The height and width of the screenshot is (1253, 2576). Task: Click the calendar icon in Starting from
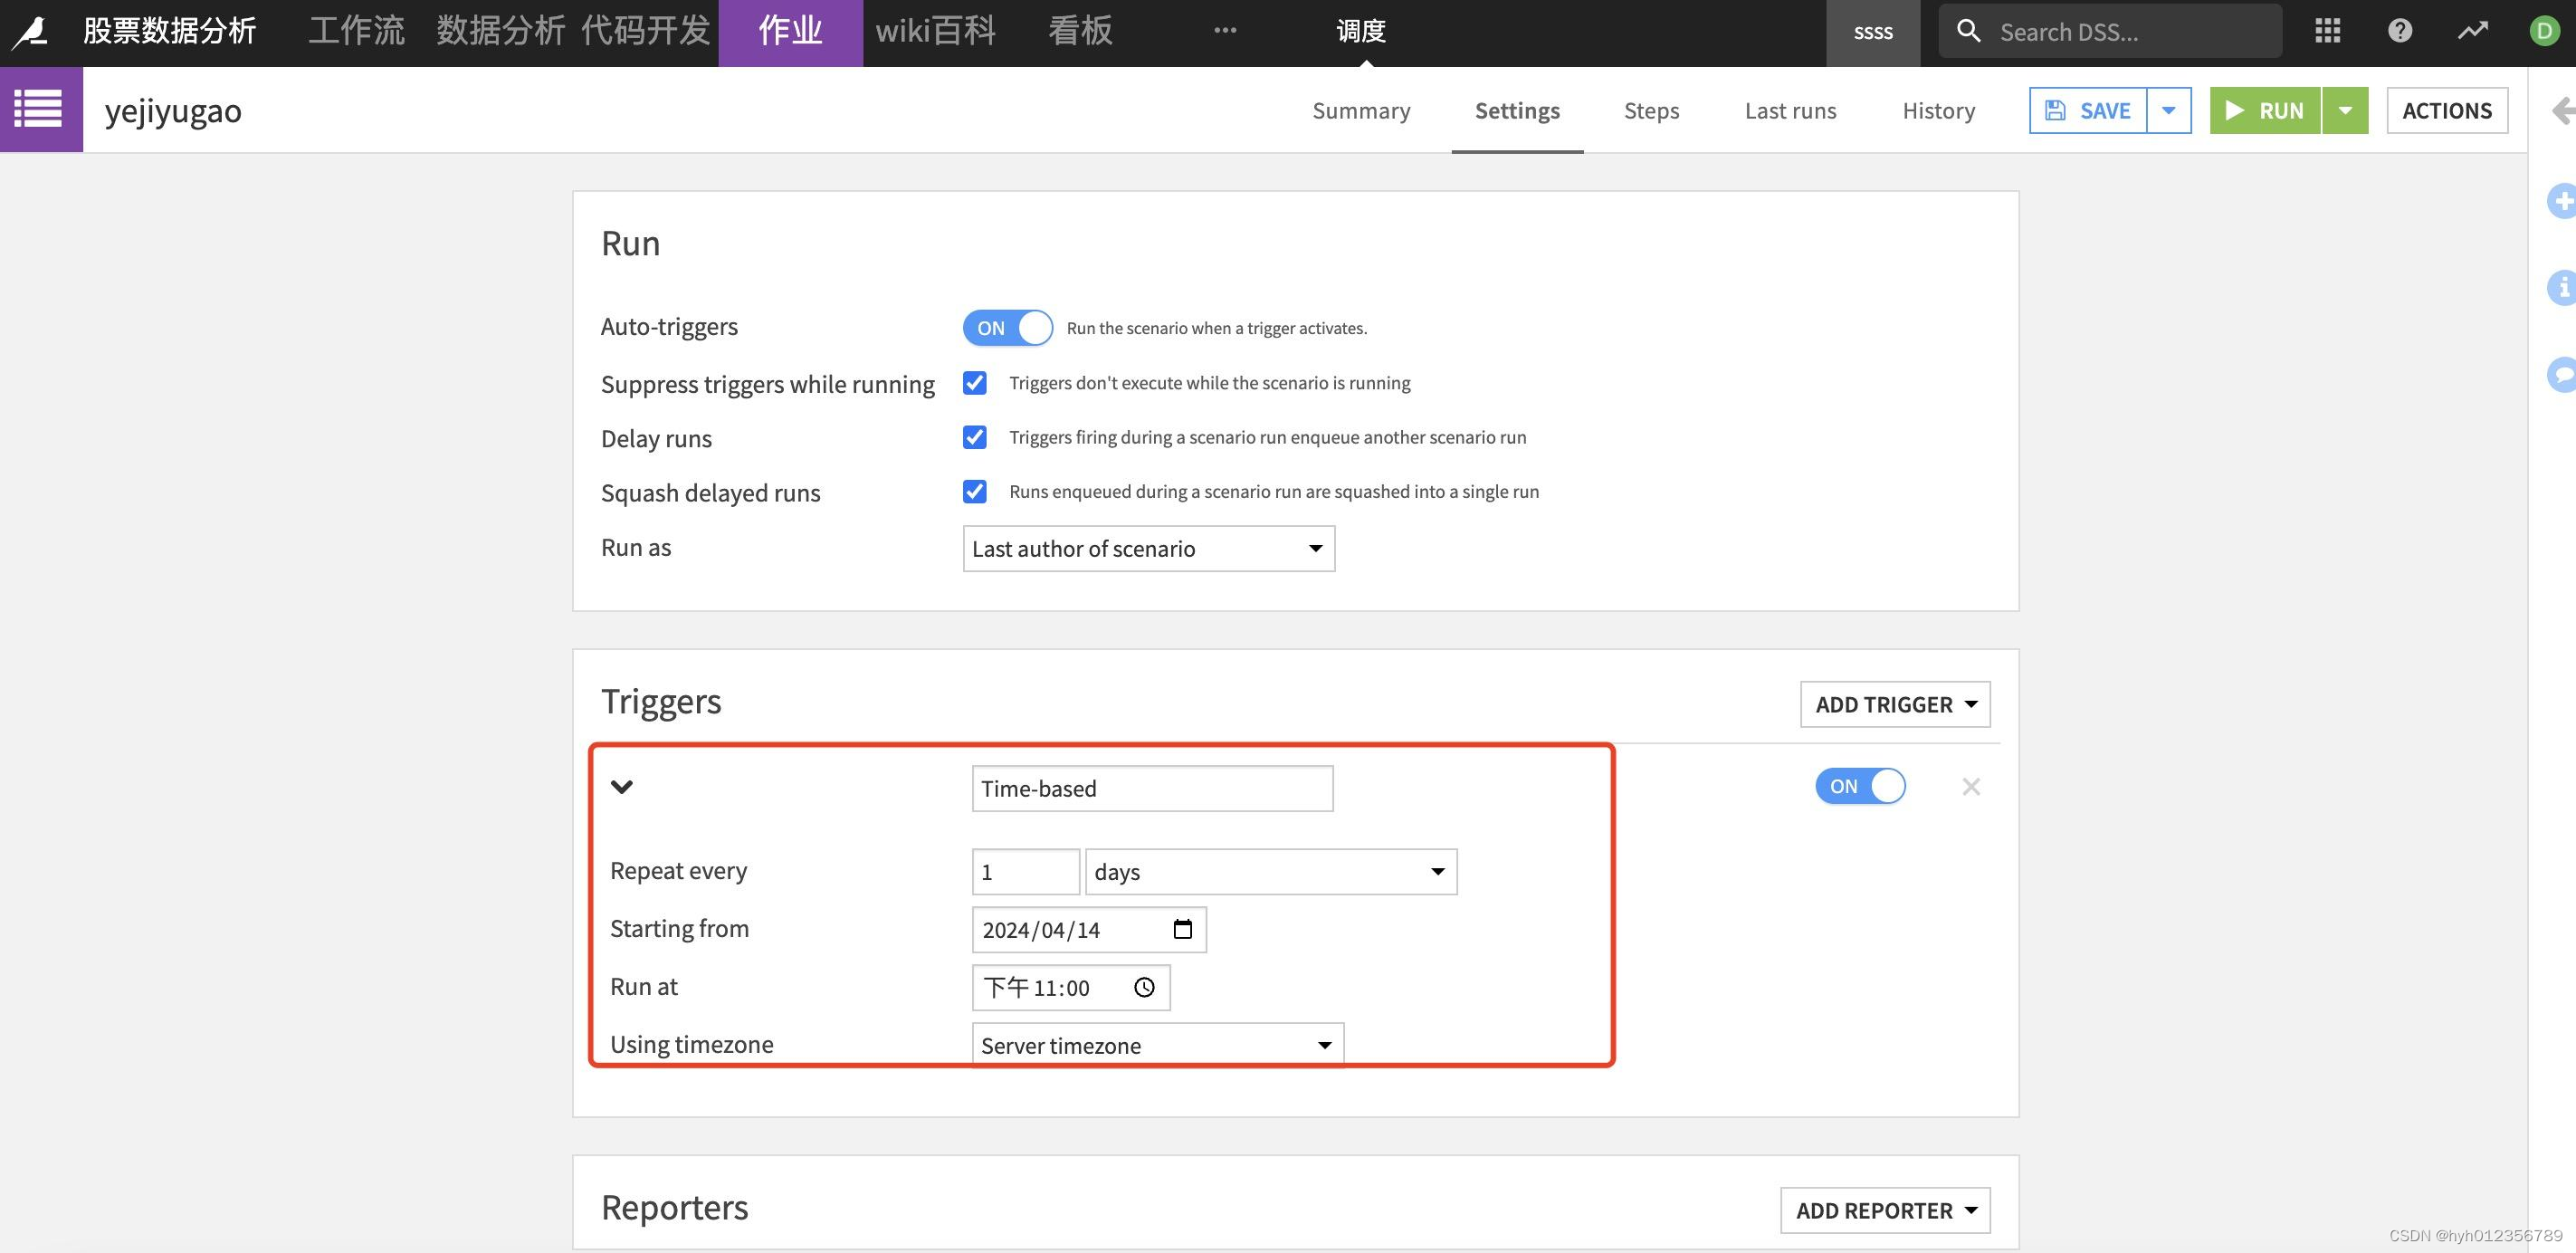[1182, 929]
